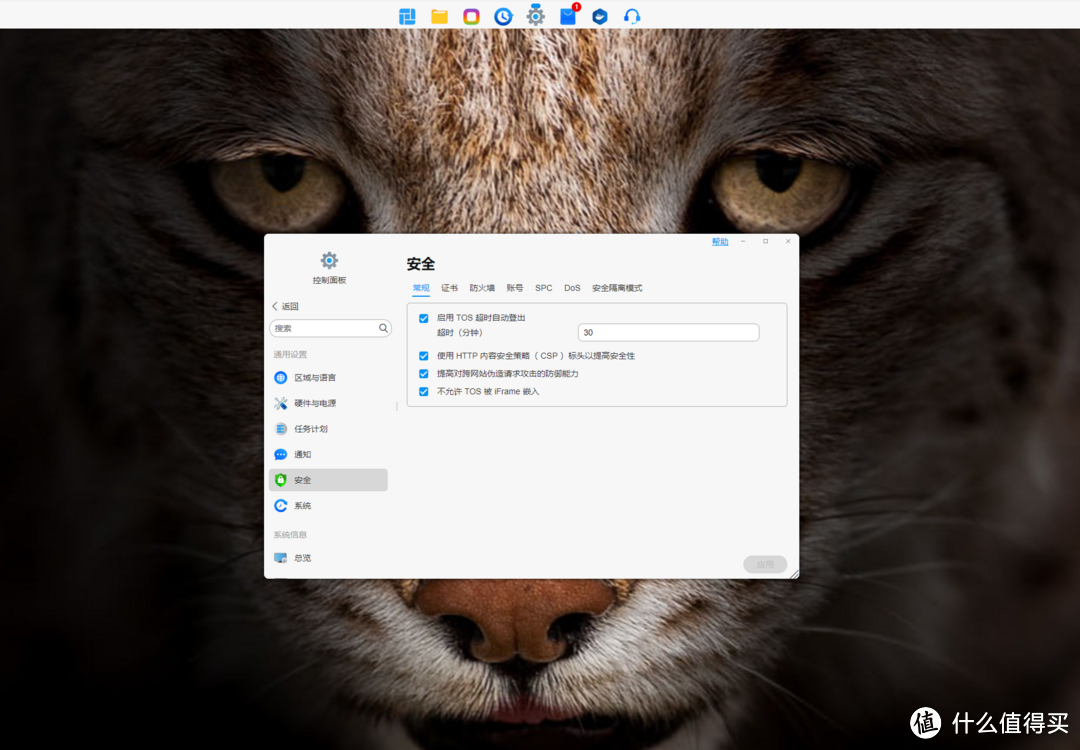Open 区域与语言 settings in sidebar
Screen dimensions: 1080x750
pos(314,378)
